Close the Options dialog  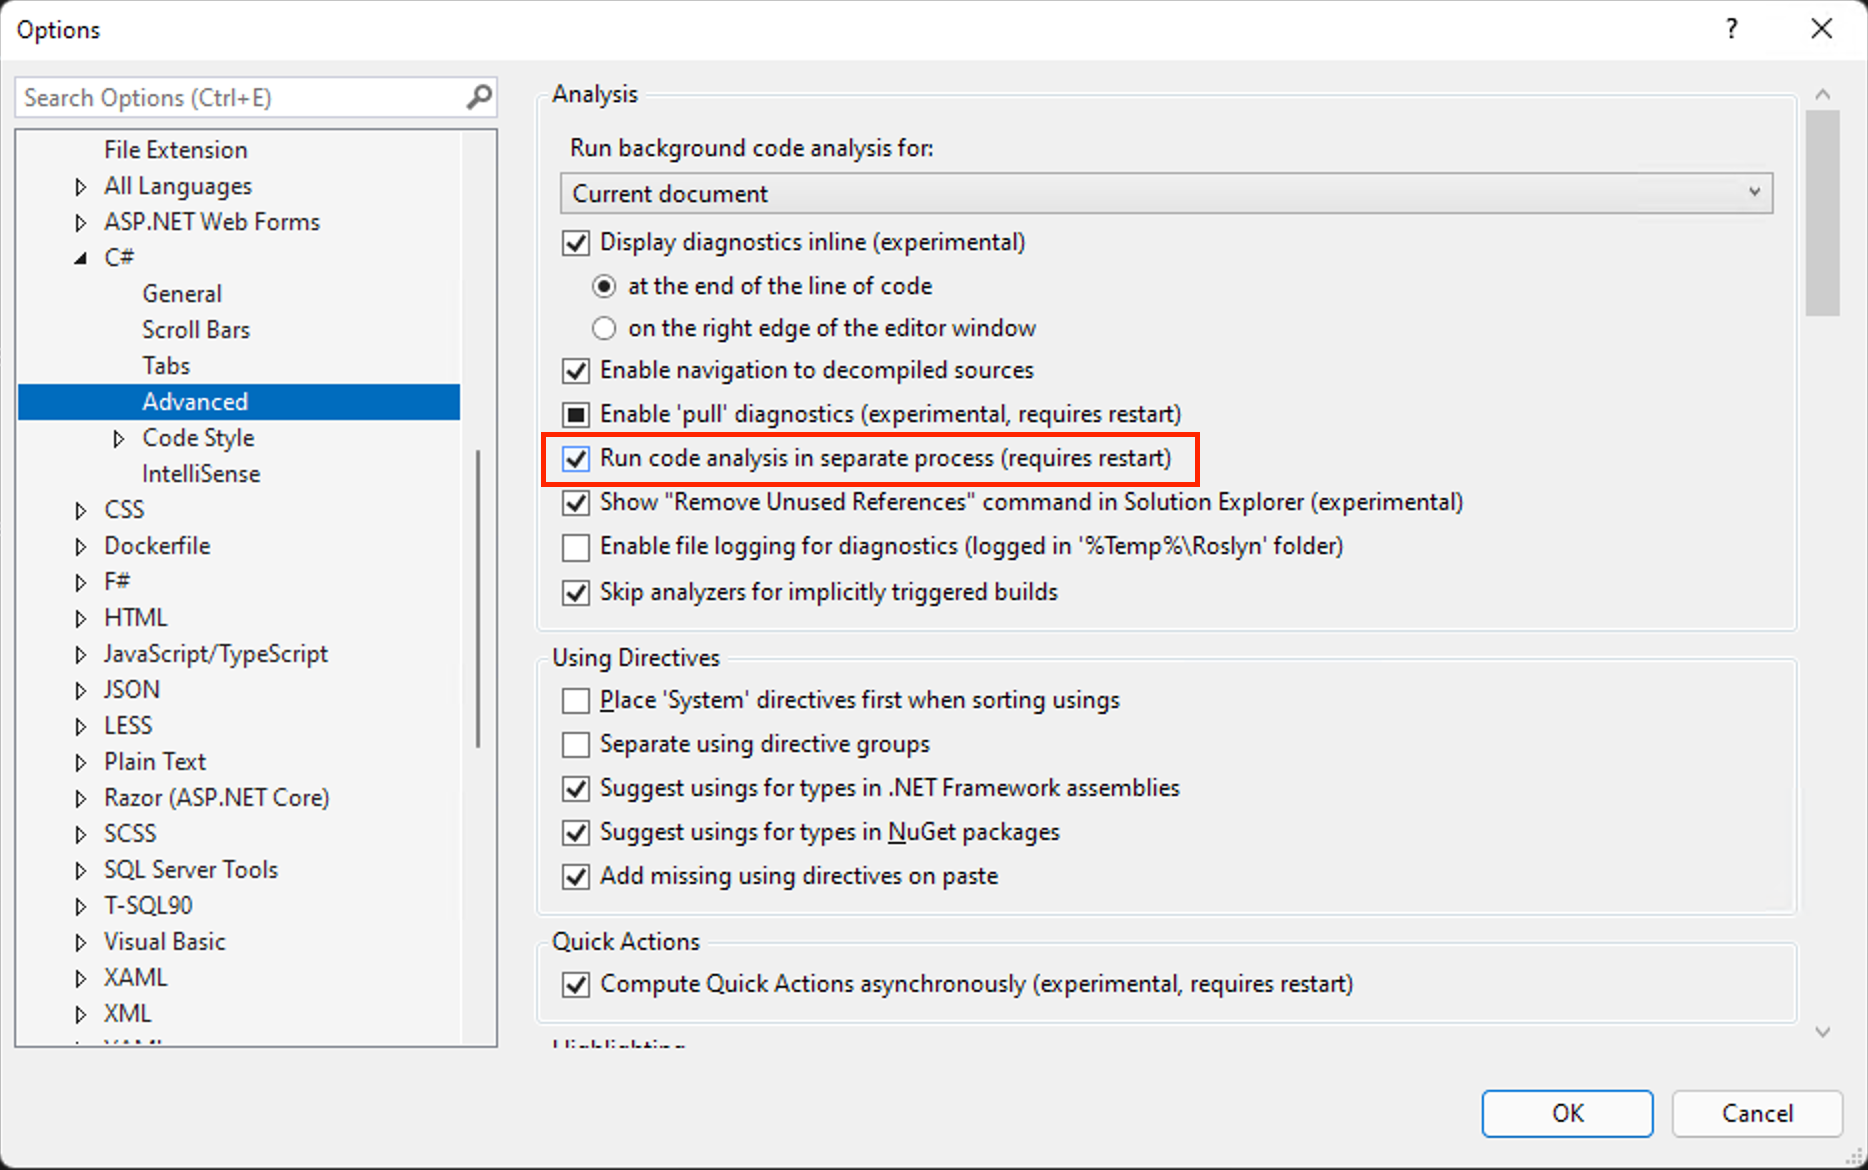1822,29
